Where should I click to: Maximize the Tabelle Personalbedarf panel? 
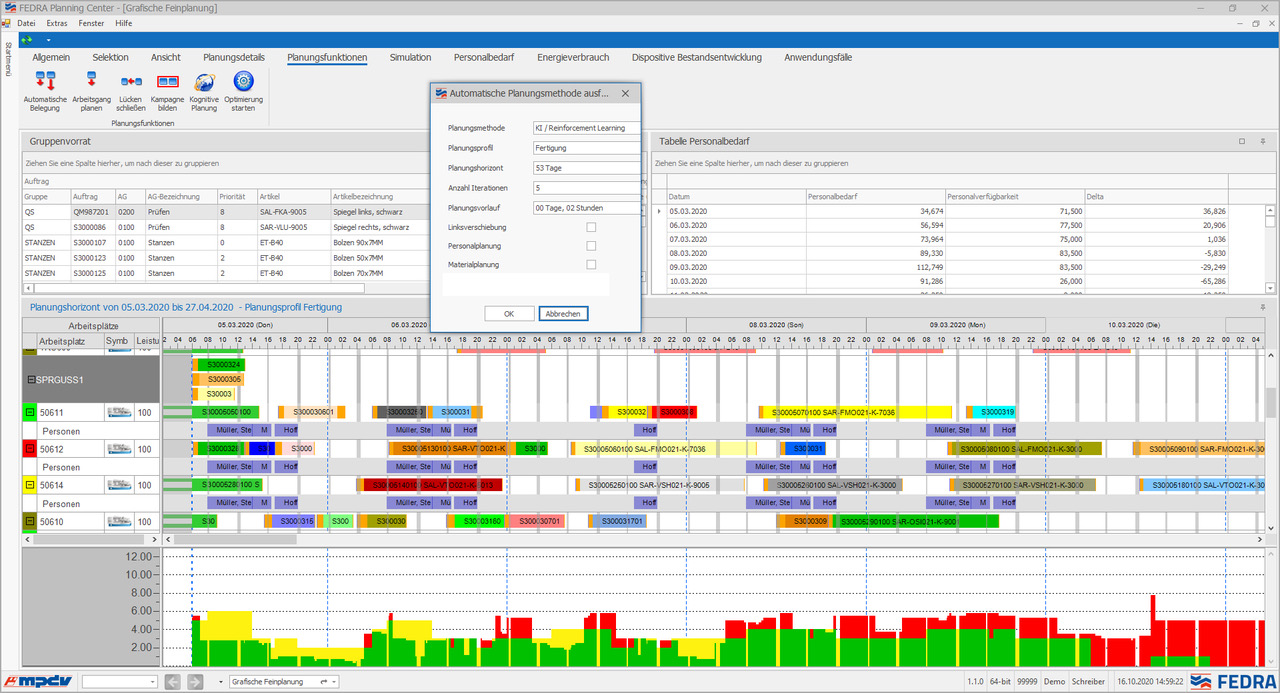[x=1242, y=142]
